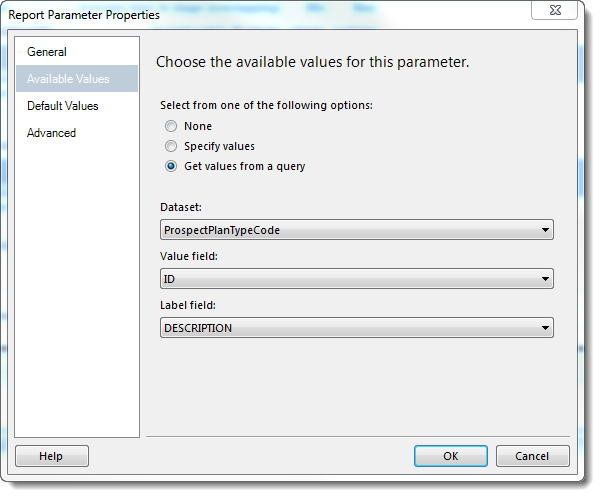The width and height of the screenshot is (600, 497).
Task: Click the ProspectPlanTypeCode dataset combo box
Action: (357, 230)
